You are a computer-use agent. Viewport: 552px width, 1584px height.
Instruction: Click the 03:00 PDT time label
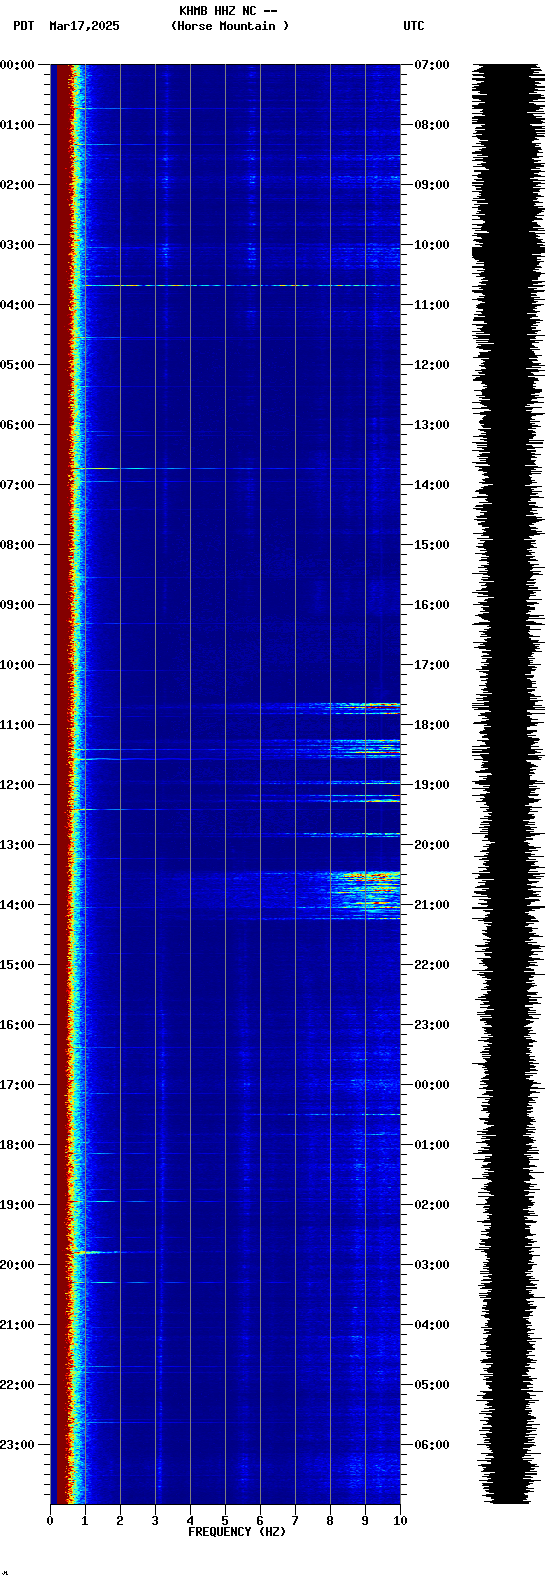point(18,245)
